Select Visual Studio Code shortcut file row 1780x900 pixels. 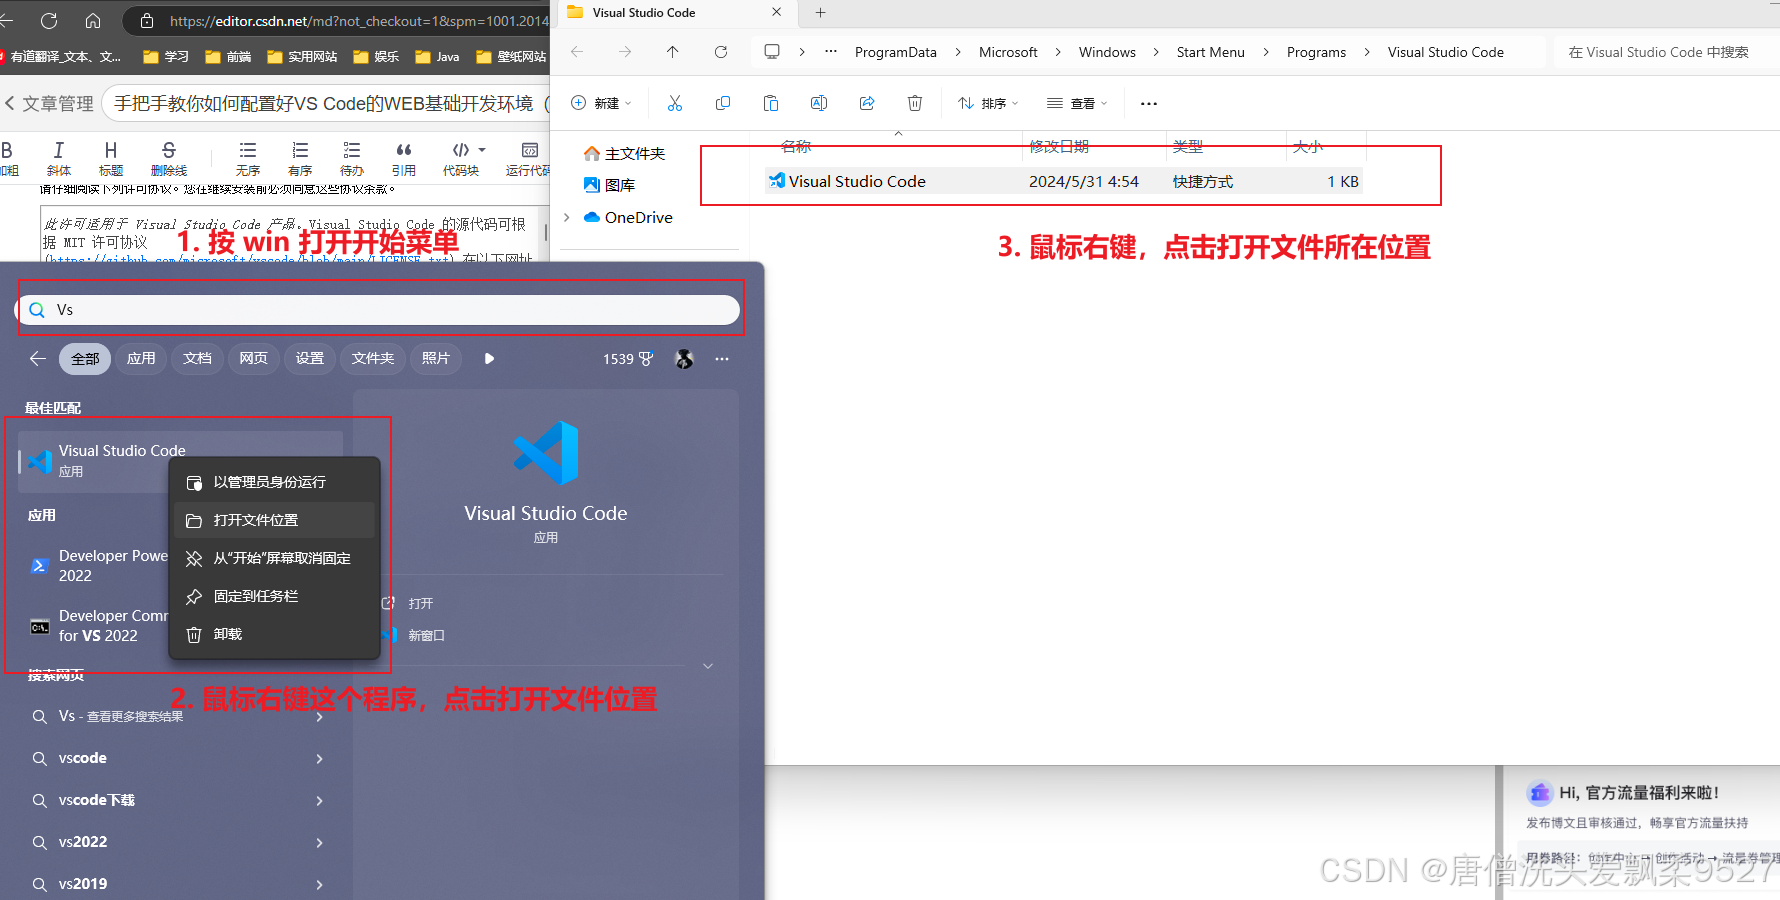pos(1064,181)
